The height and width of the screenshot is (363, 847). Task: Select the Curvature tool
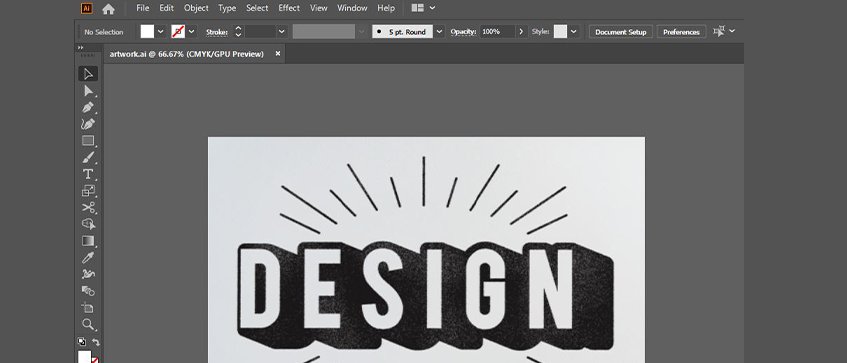coord(88,124)
